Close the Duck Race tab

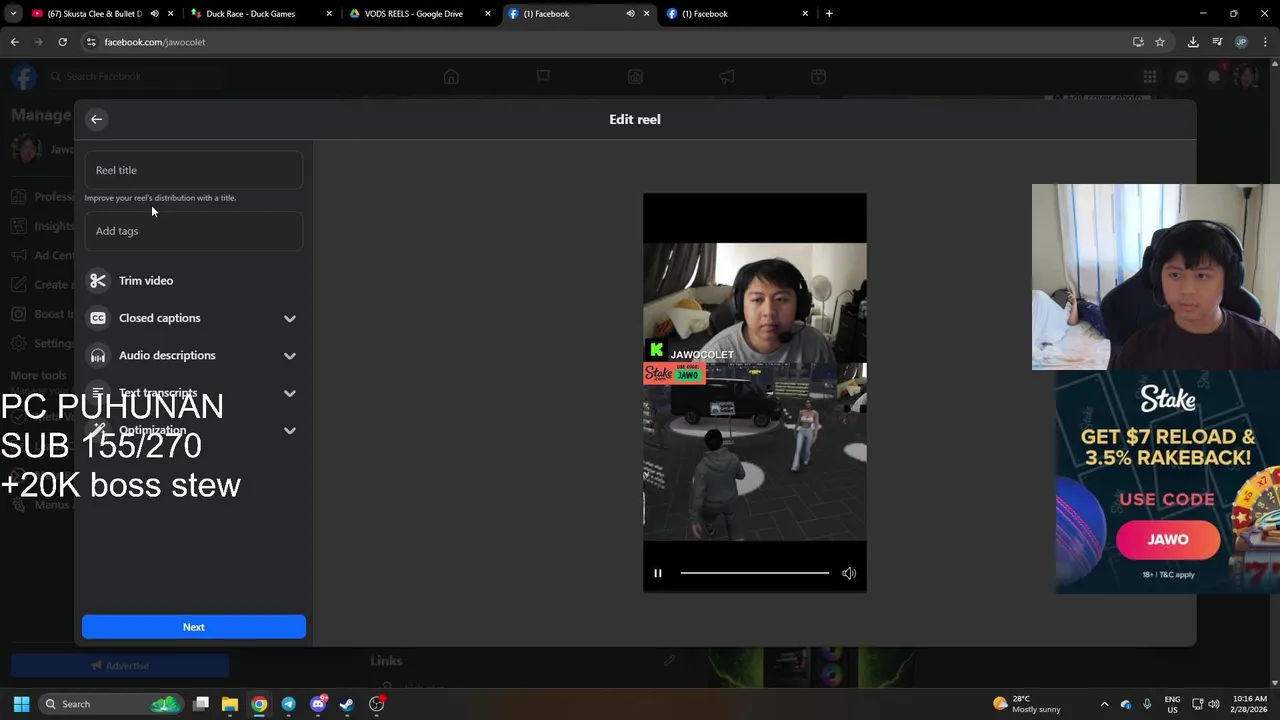pyautogui.click(x=329, y=14)
